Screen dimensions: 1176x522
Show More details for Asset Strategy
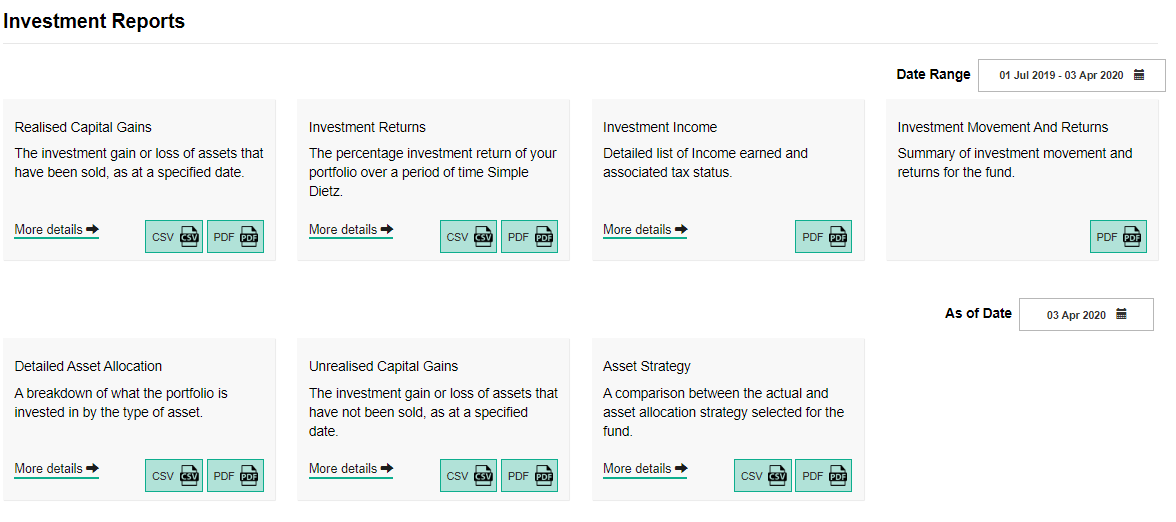(x=645, y=469)
